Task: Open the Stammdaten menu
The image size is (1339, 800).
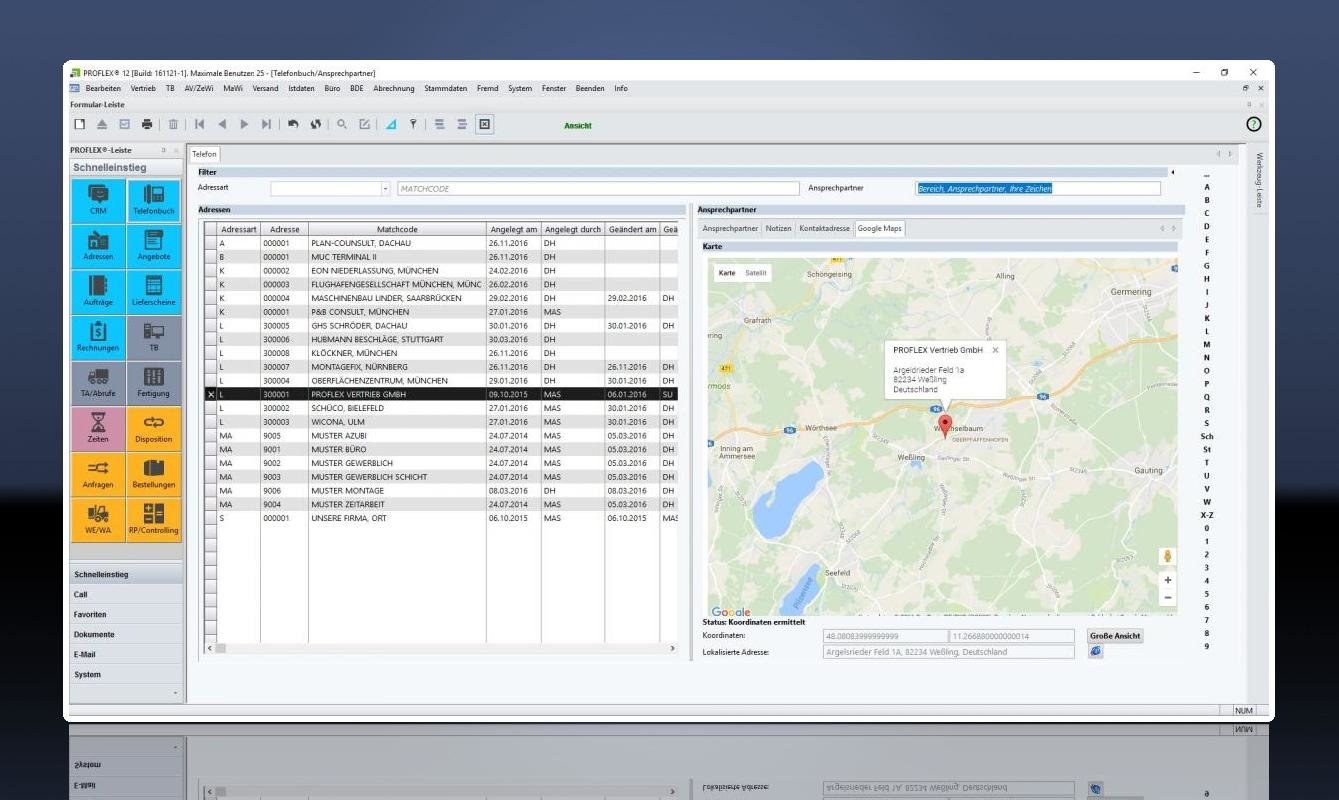Action: pyautogui.click(x=445, y=88)
